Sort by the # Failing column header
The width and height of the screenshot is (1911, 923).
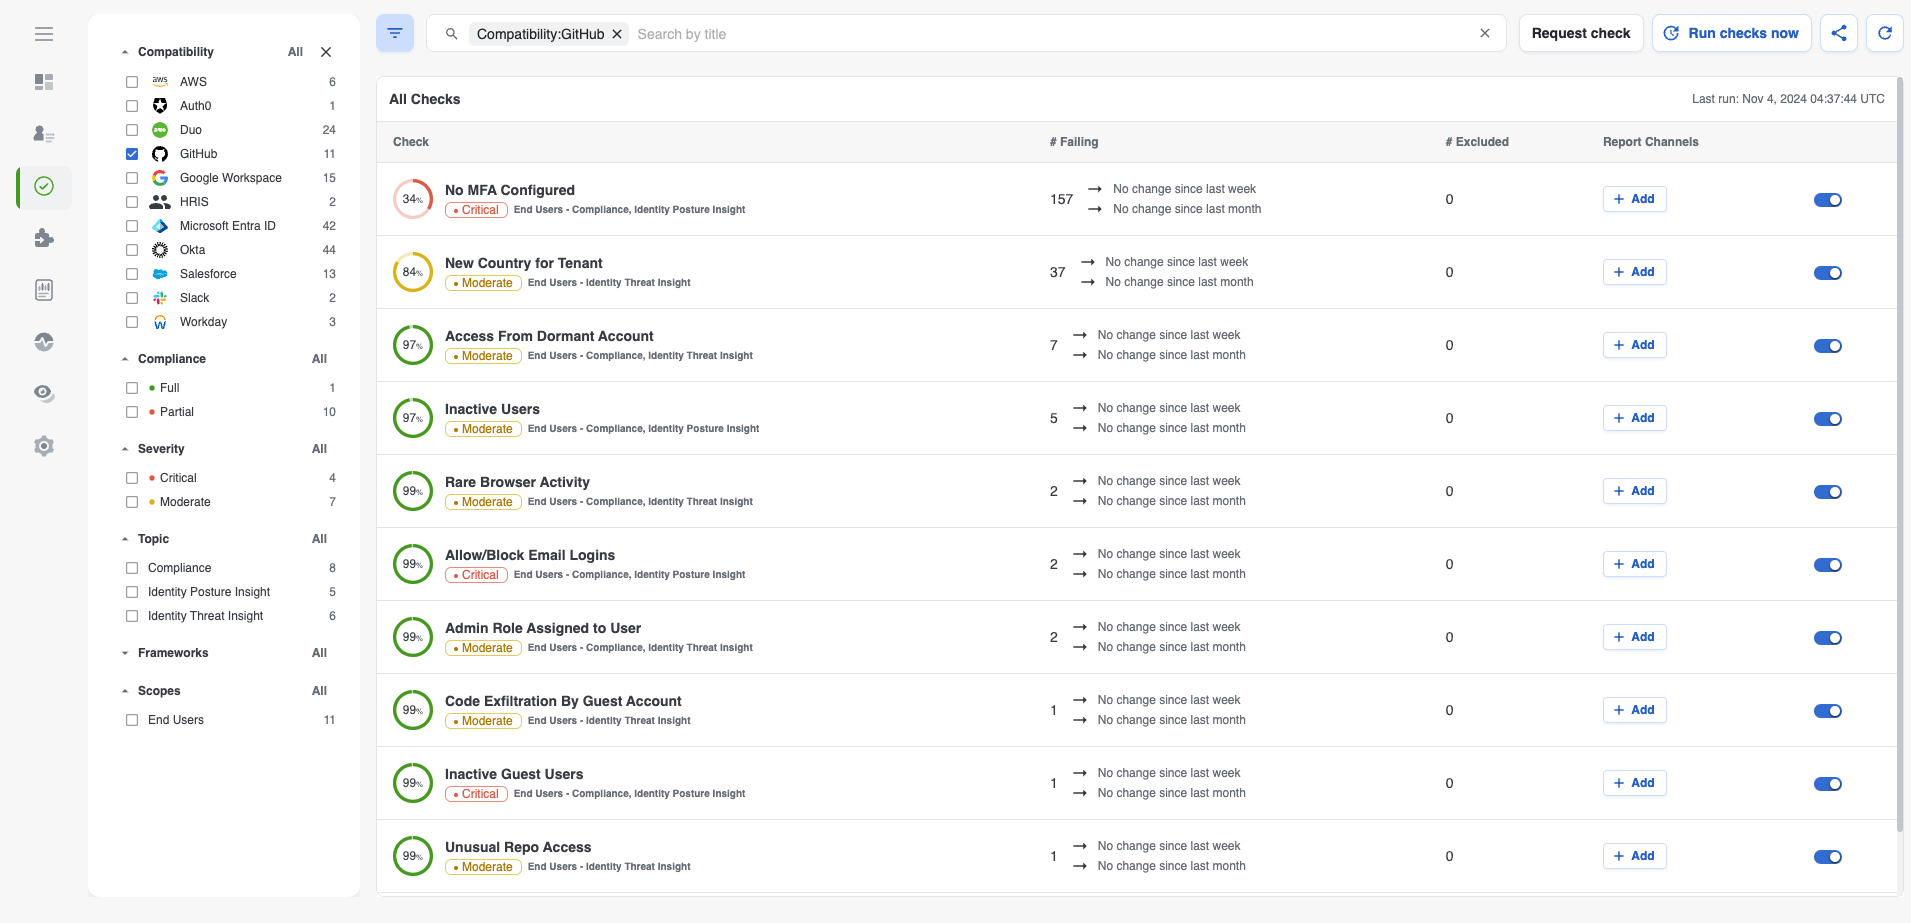[1073, 142]
